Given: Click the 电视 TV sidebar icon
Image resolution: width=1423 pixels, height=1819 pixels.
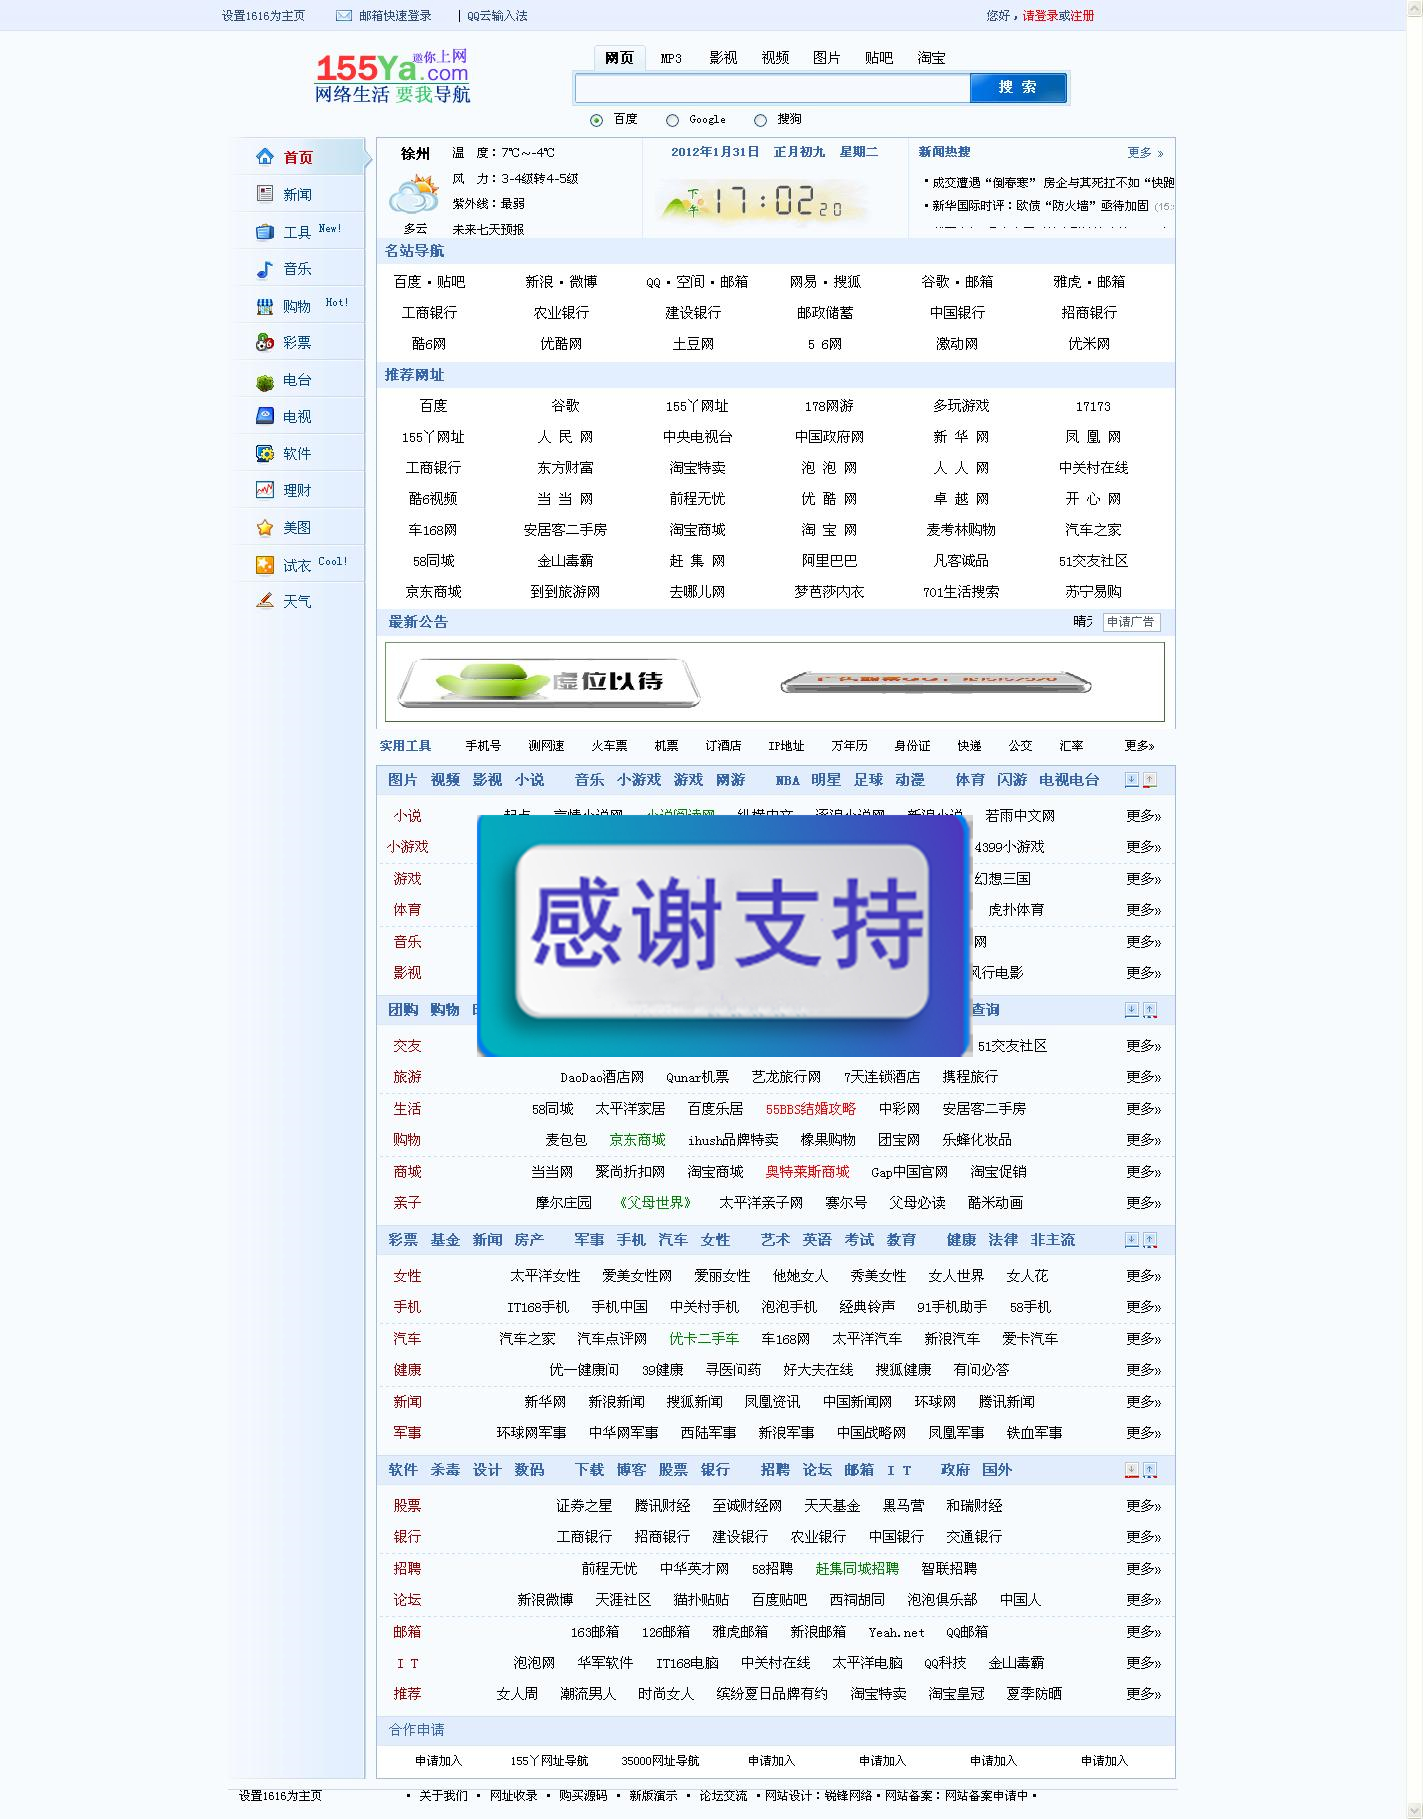Looking at the screenshot, I should 265,416.
